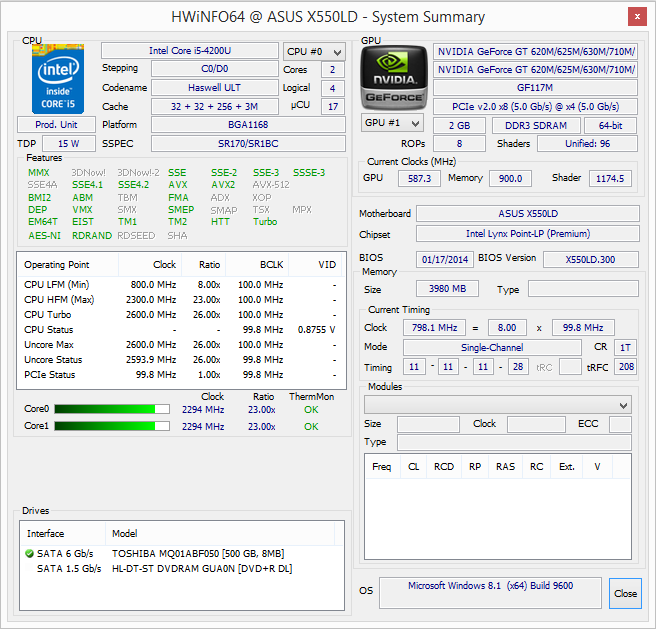Click the cache 32 + 32 + 256 + 3M field
The width and height of the screenshot is (656, 629).
(x=215, y=107)
